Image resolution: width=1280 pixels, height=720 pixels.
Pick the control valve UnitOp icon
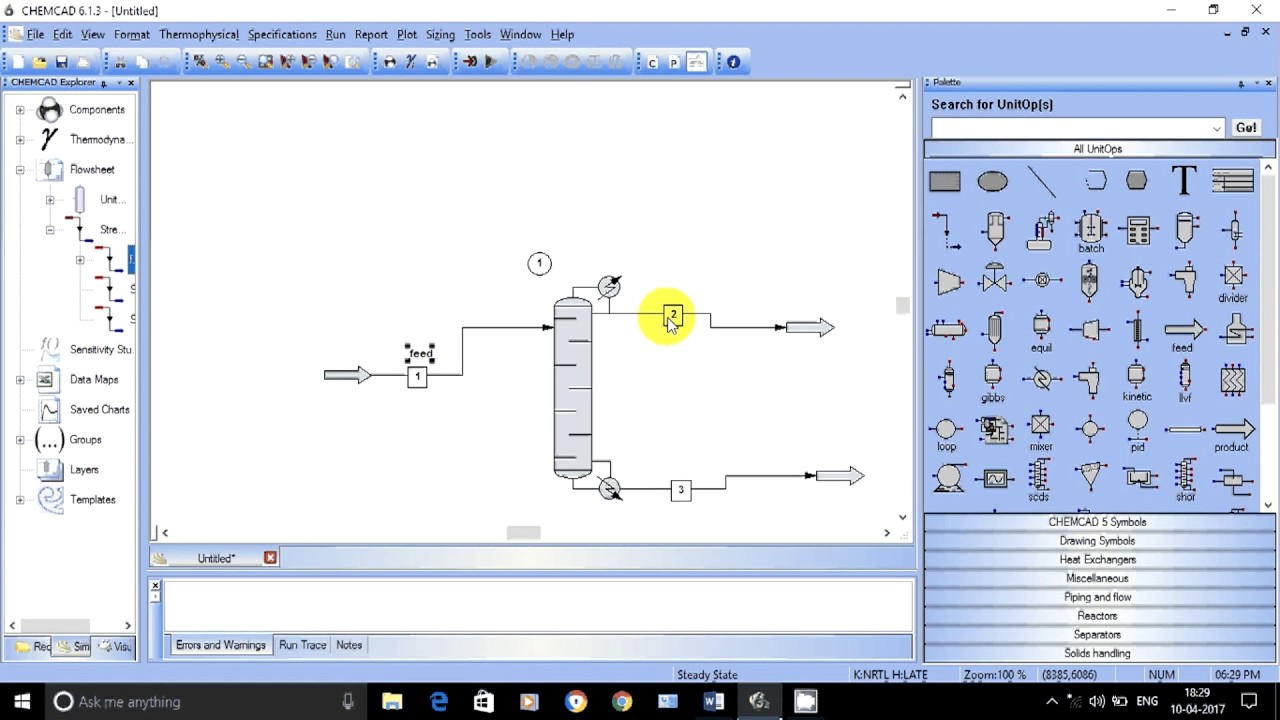pos(994,280)
